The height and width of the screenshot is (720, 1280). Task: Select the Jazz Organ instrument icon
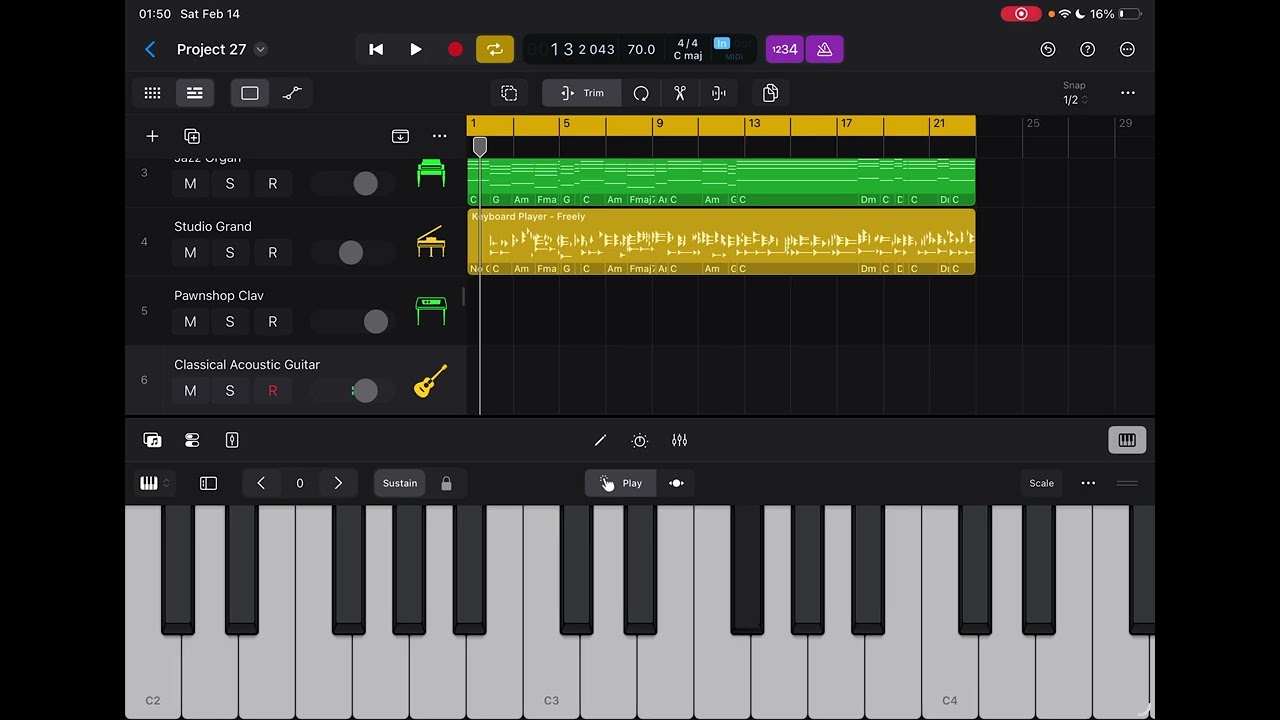pos(431,172)
